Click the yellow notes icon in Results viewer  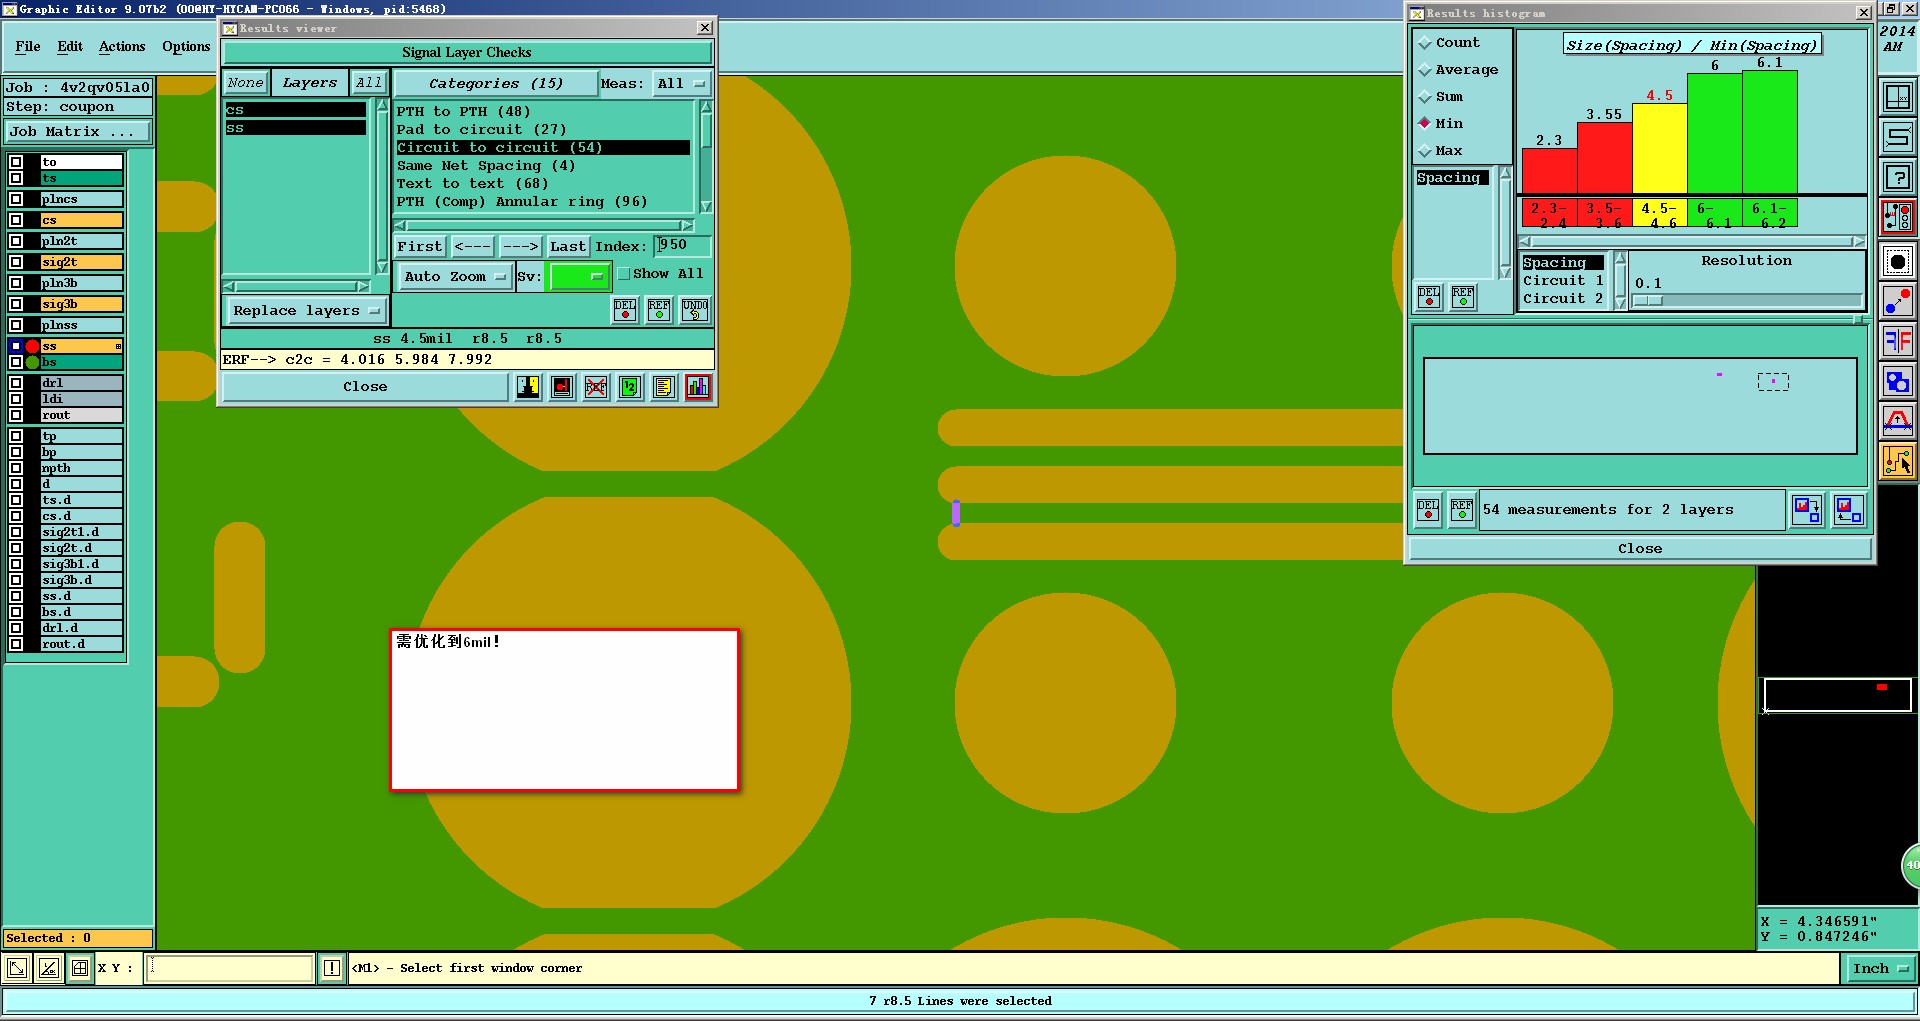click(664, 387)
